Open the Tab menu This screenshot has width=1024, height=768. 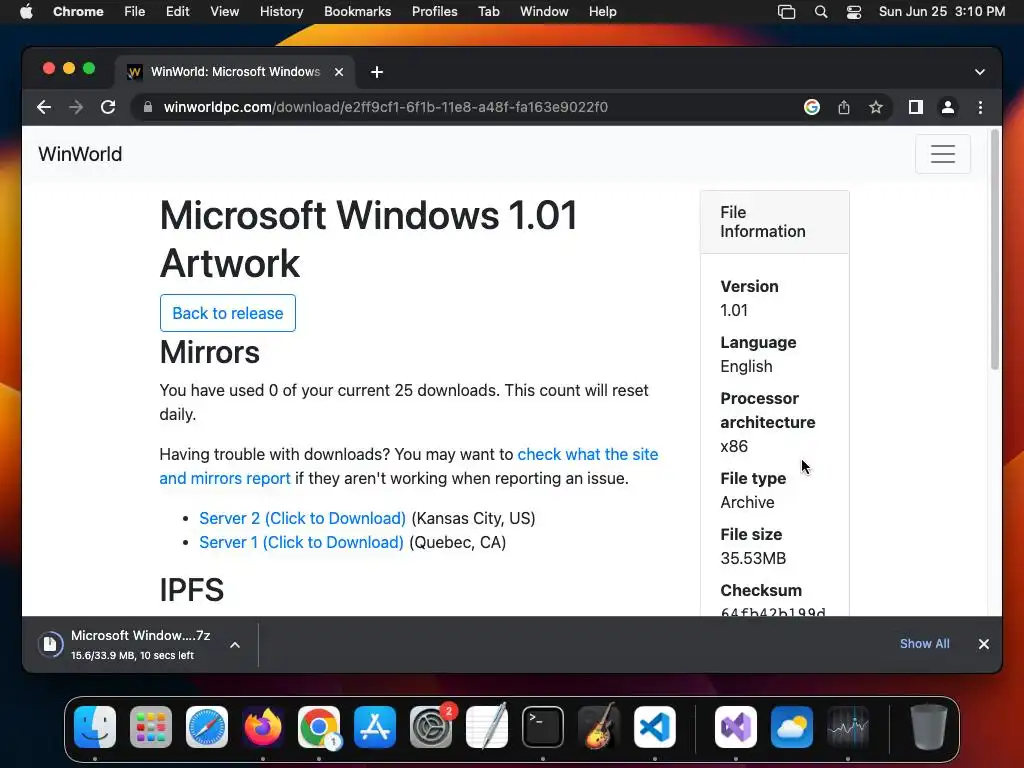coord(488,12)
